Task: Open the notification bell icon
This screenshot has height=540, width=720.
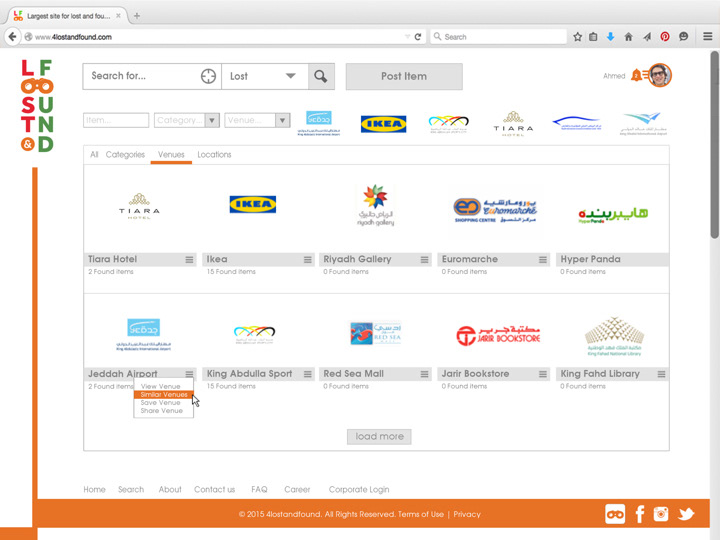Action: (637, 75)
